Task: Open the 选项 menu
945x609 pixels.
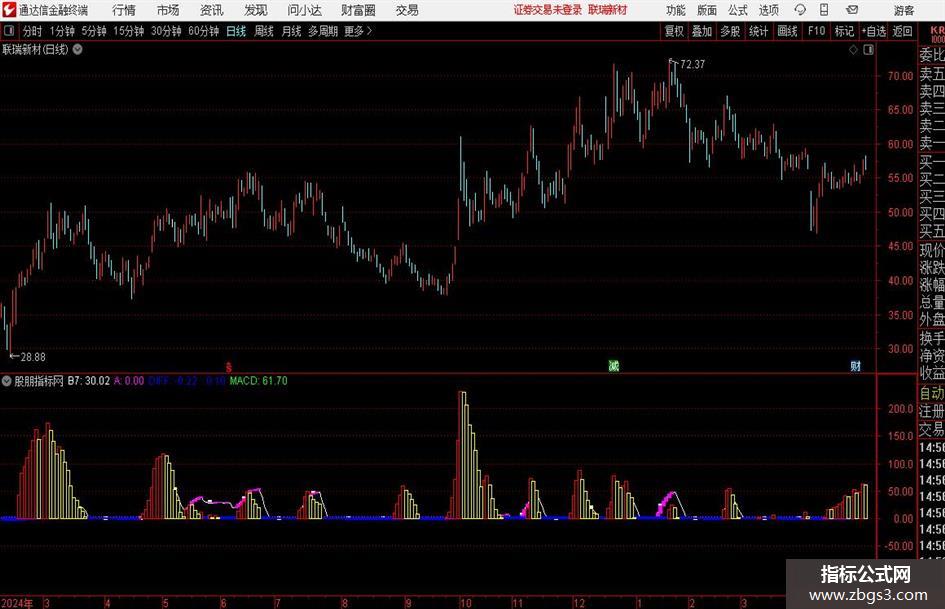Action: [x=768, y=10]
